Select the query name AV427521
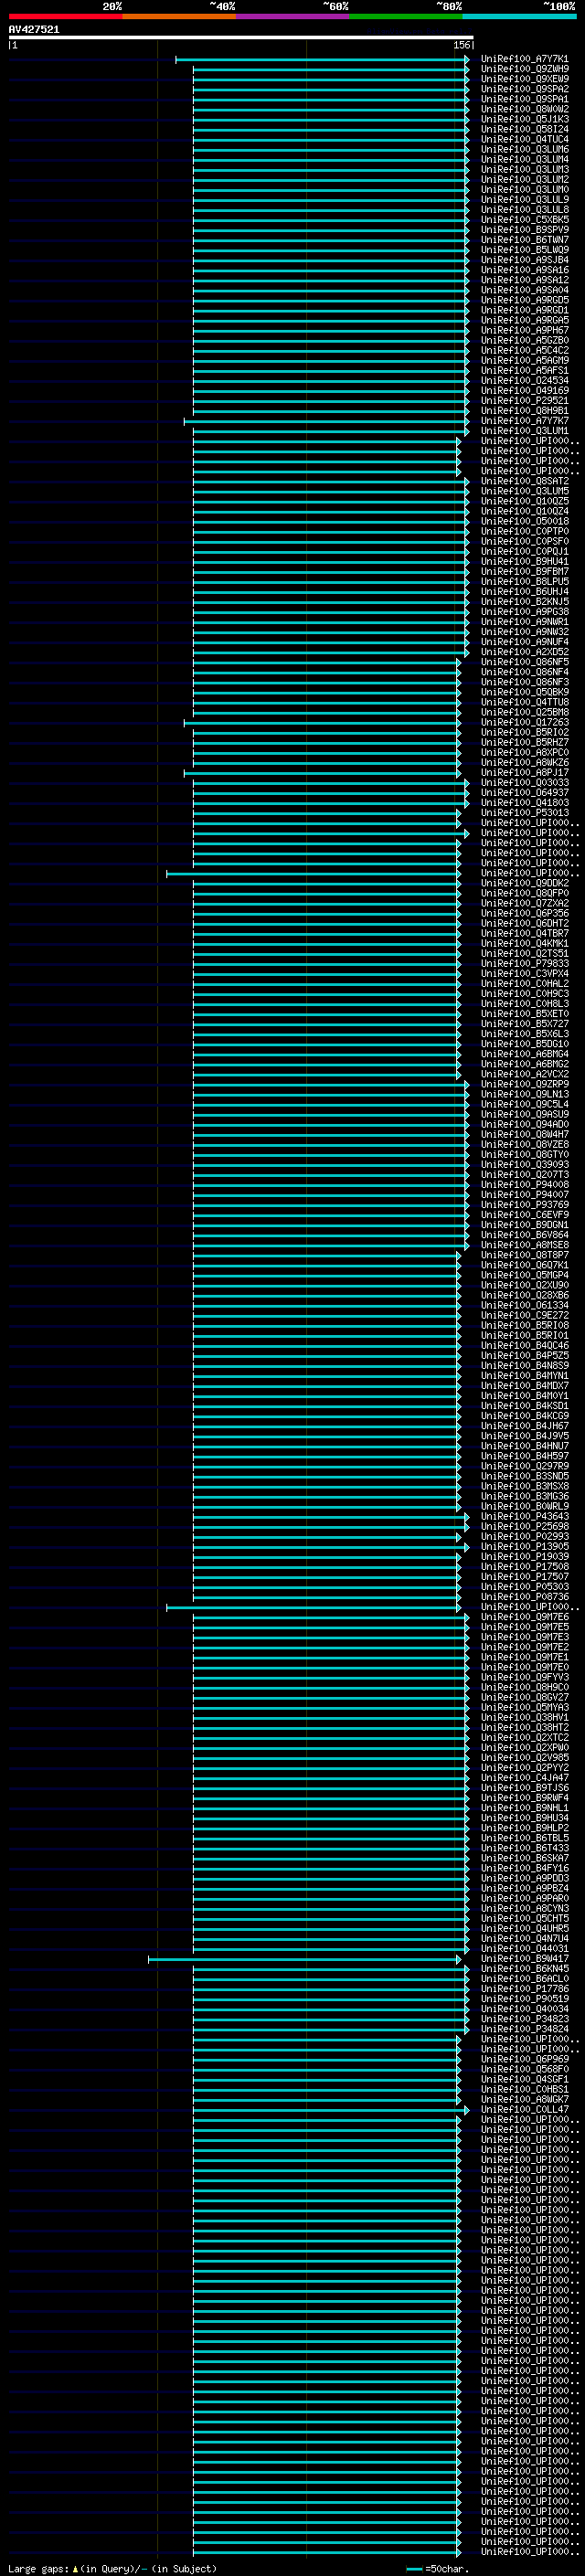 coord(34,29)
